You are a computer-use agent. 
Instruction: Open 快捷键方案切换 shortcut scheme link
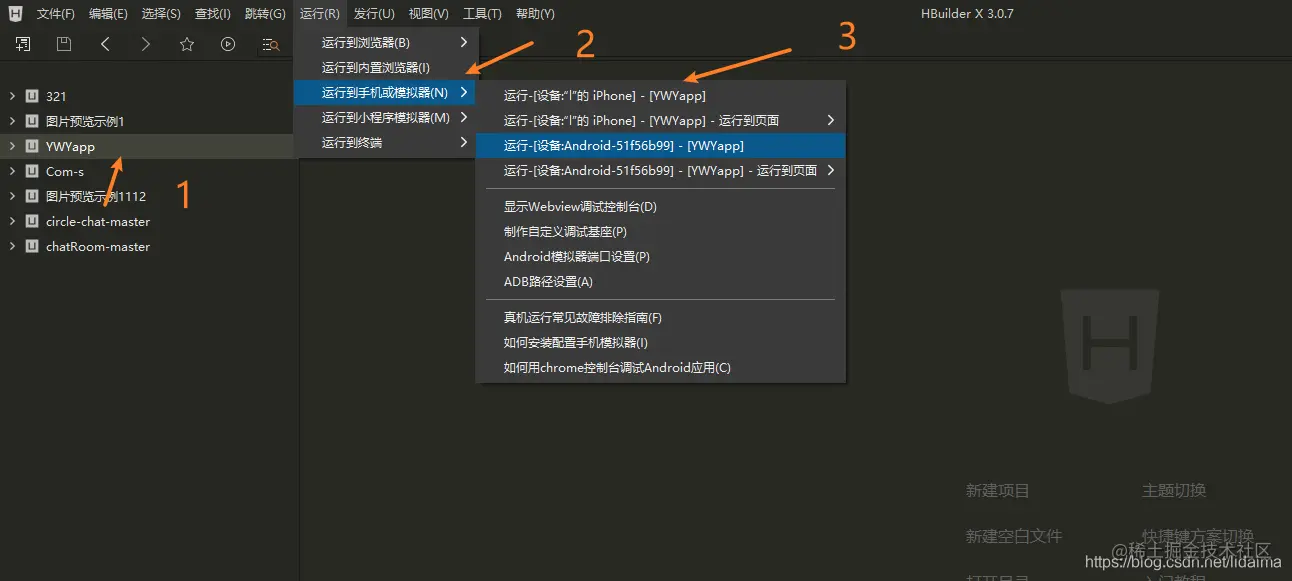coord(1198,536)
